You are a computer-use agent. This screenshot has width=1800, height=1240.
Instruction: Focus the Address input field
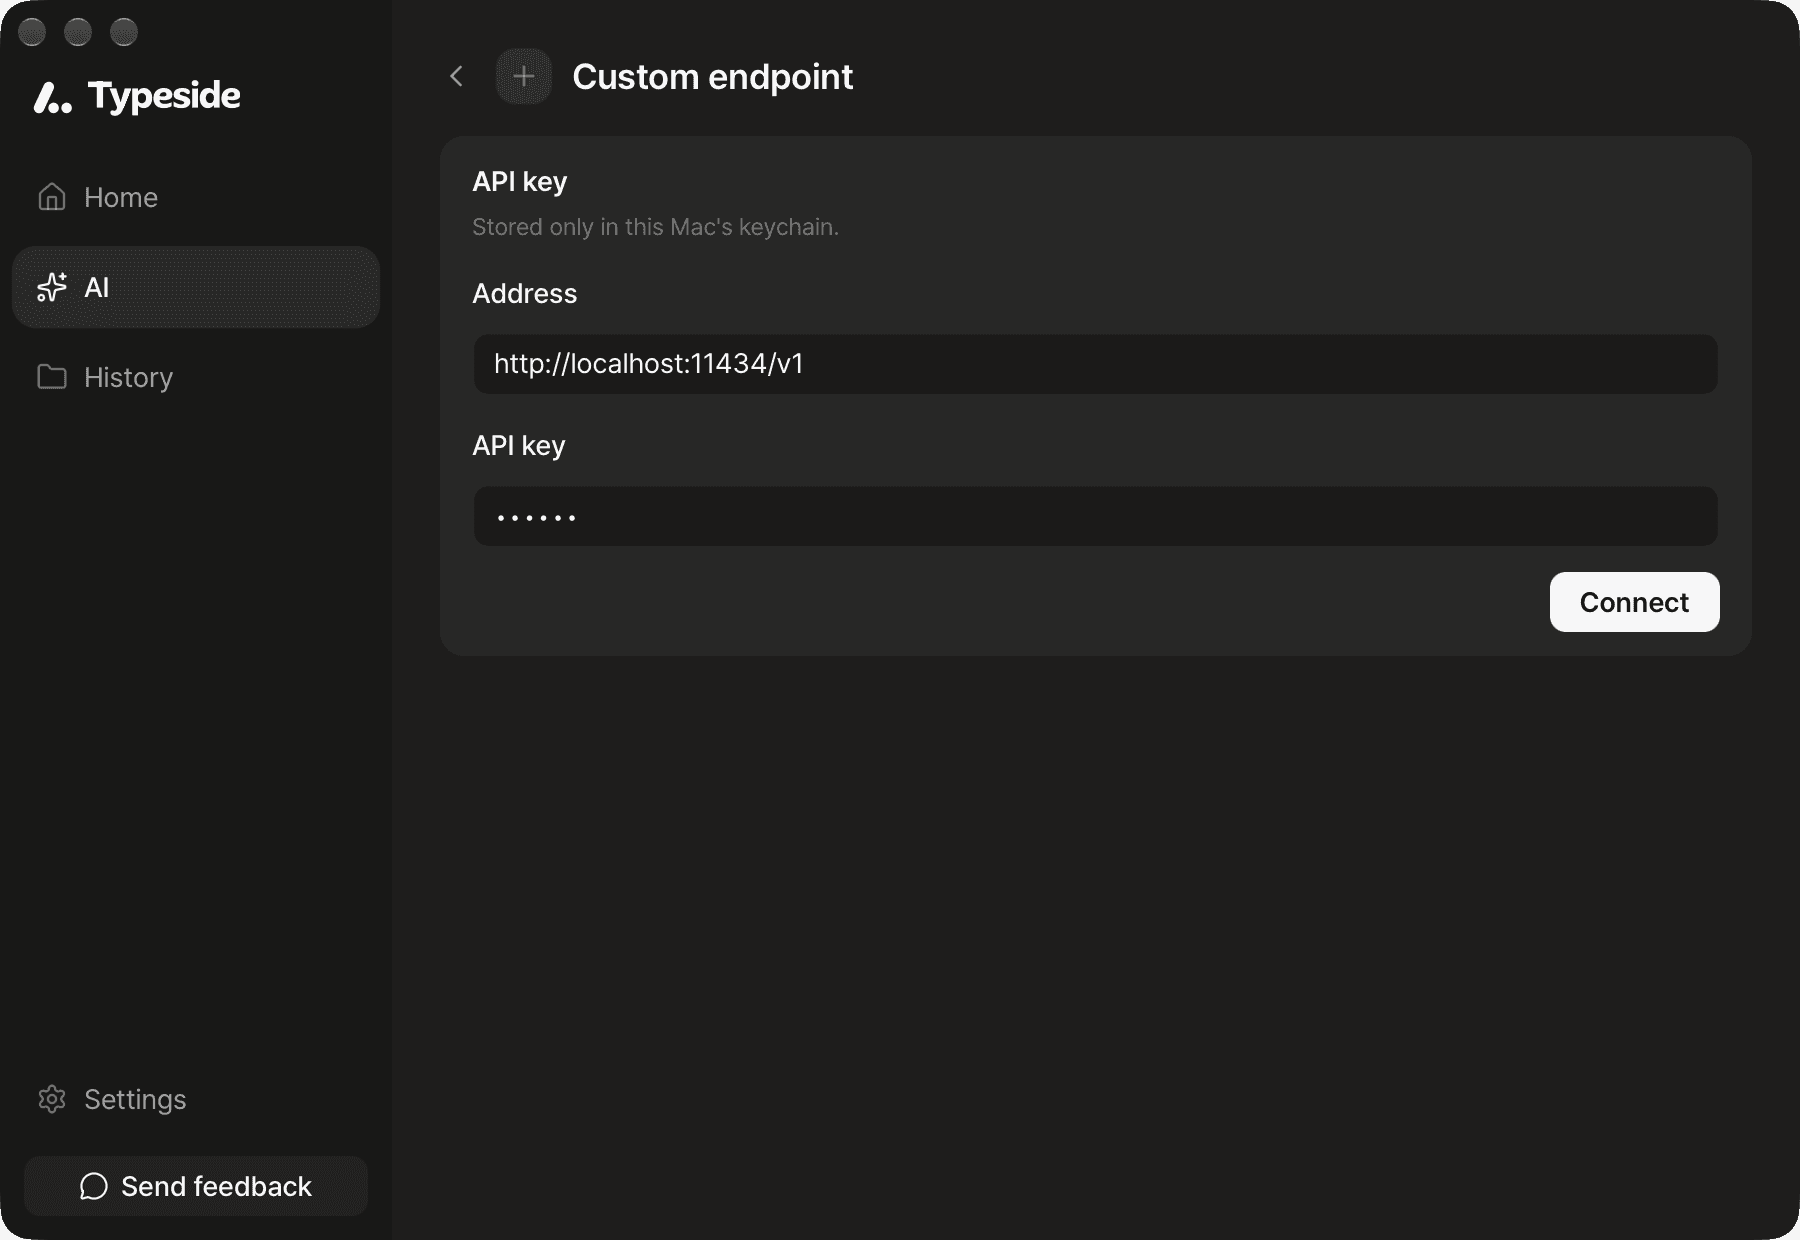[1096, 364]
